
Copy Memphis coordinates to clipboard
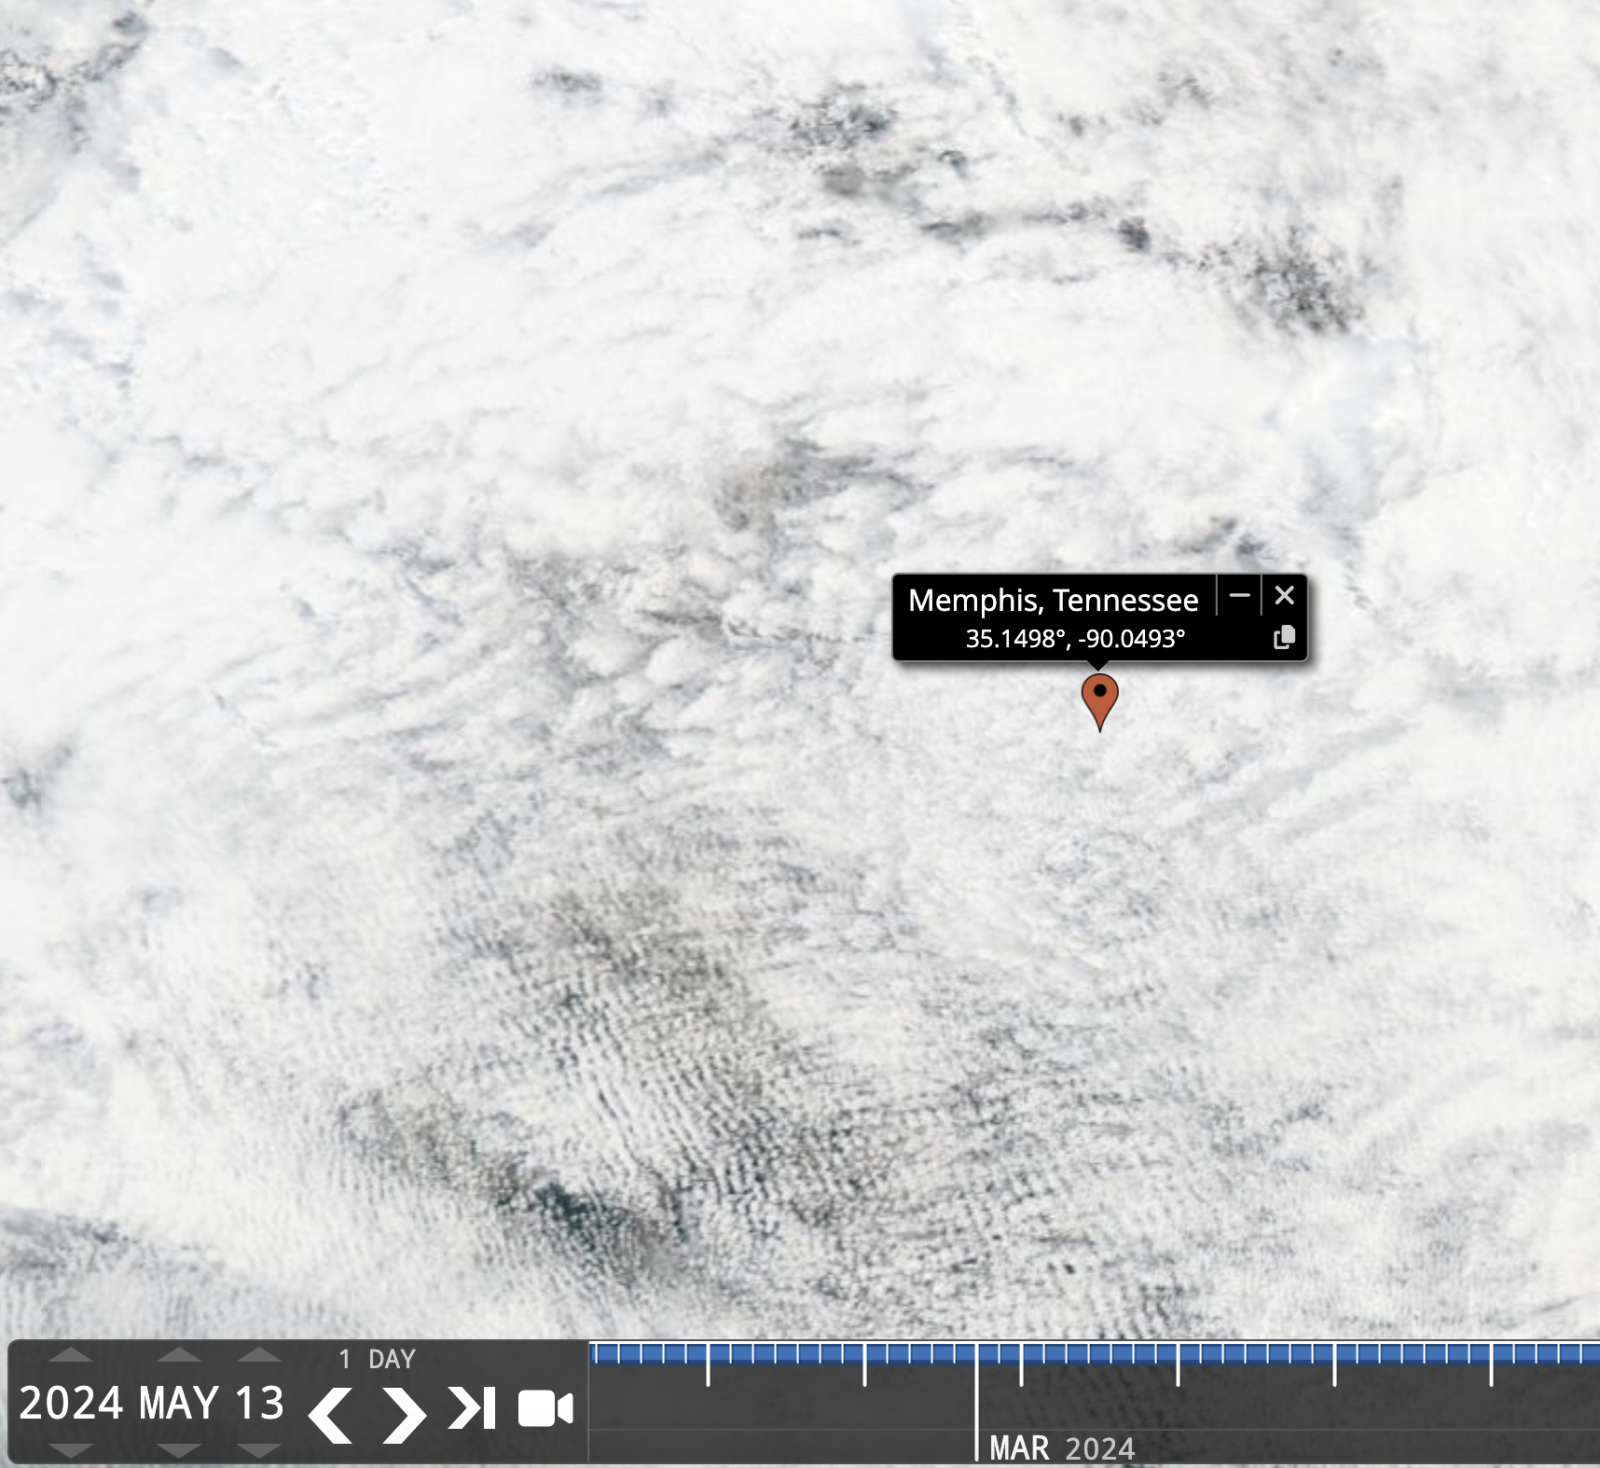(x=1284, y=638)
